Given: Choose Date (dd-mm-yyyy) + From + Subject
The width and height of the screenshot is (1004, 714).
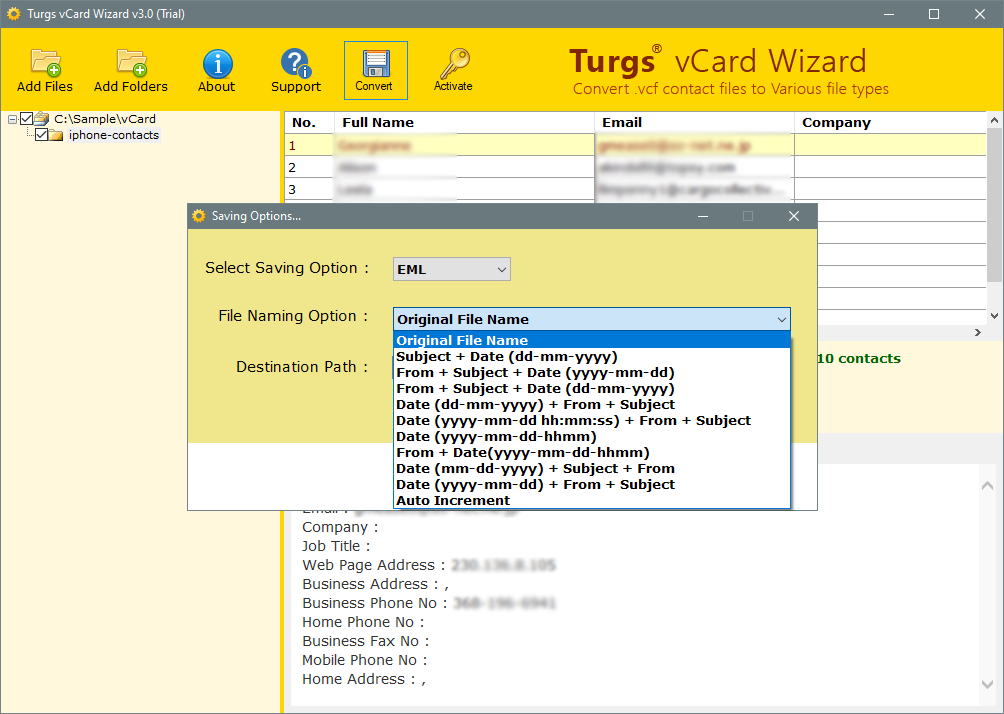Looking at the screenshot, I should [592, 404].
